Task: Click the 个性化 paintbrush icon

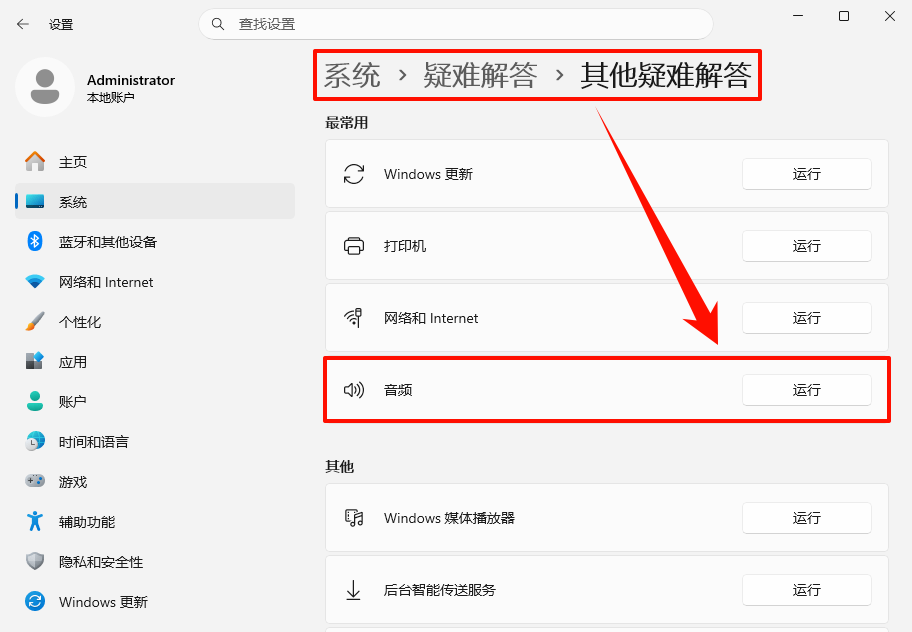Action: (x=35, y=322)
